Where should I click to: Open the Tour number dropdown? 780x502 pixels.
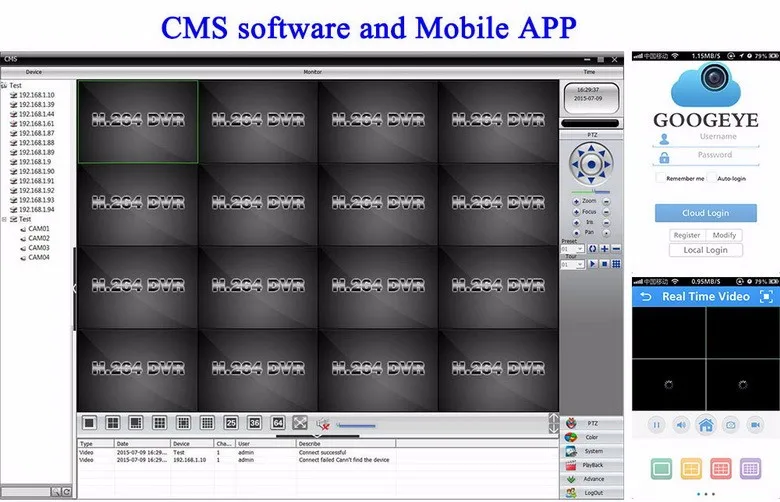coord(572,264)
